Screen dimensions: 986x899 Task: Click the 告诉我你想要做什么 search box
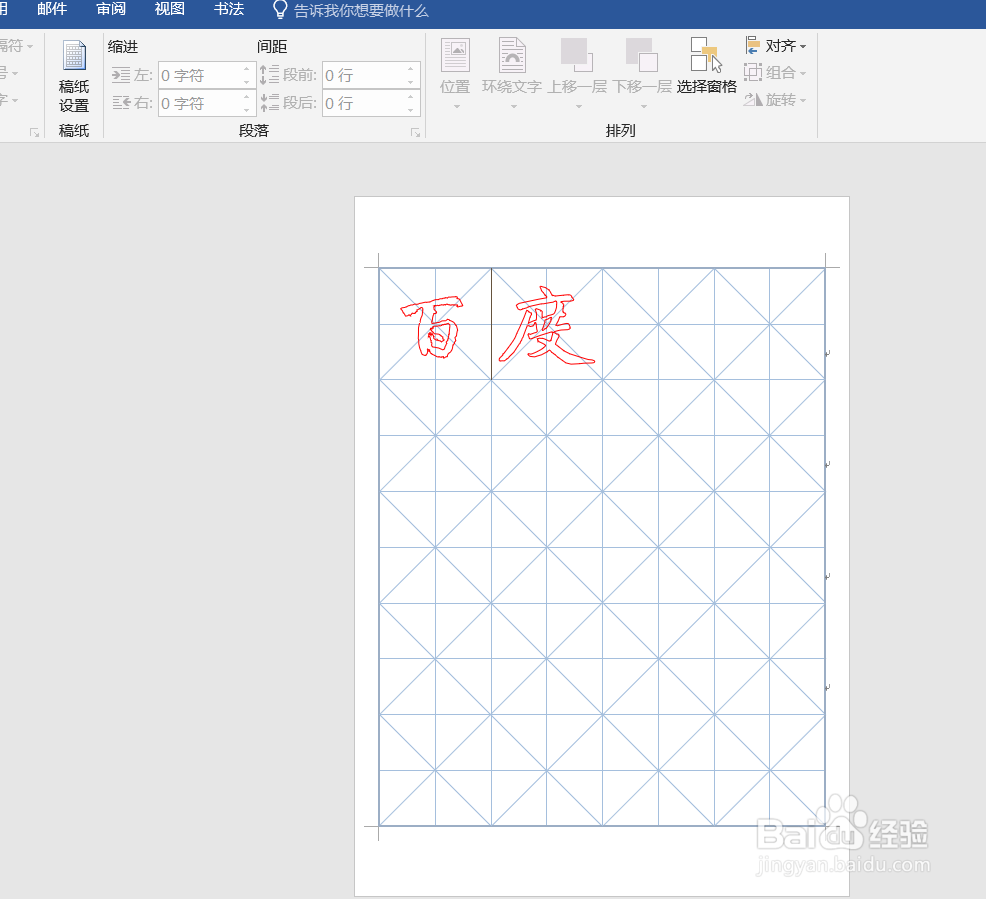[361, 11]
